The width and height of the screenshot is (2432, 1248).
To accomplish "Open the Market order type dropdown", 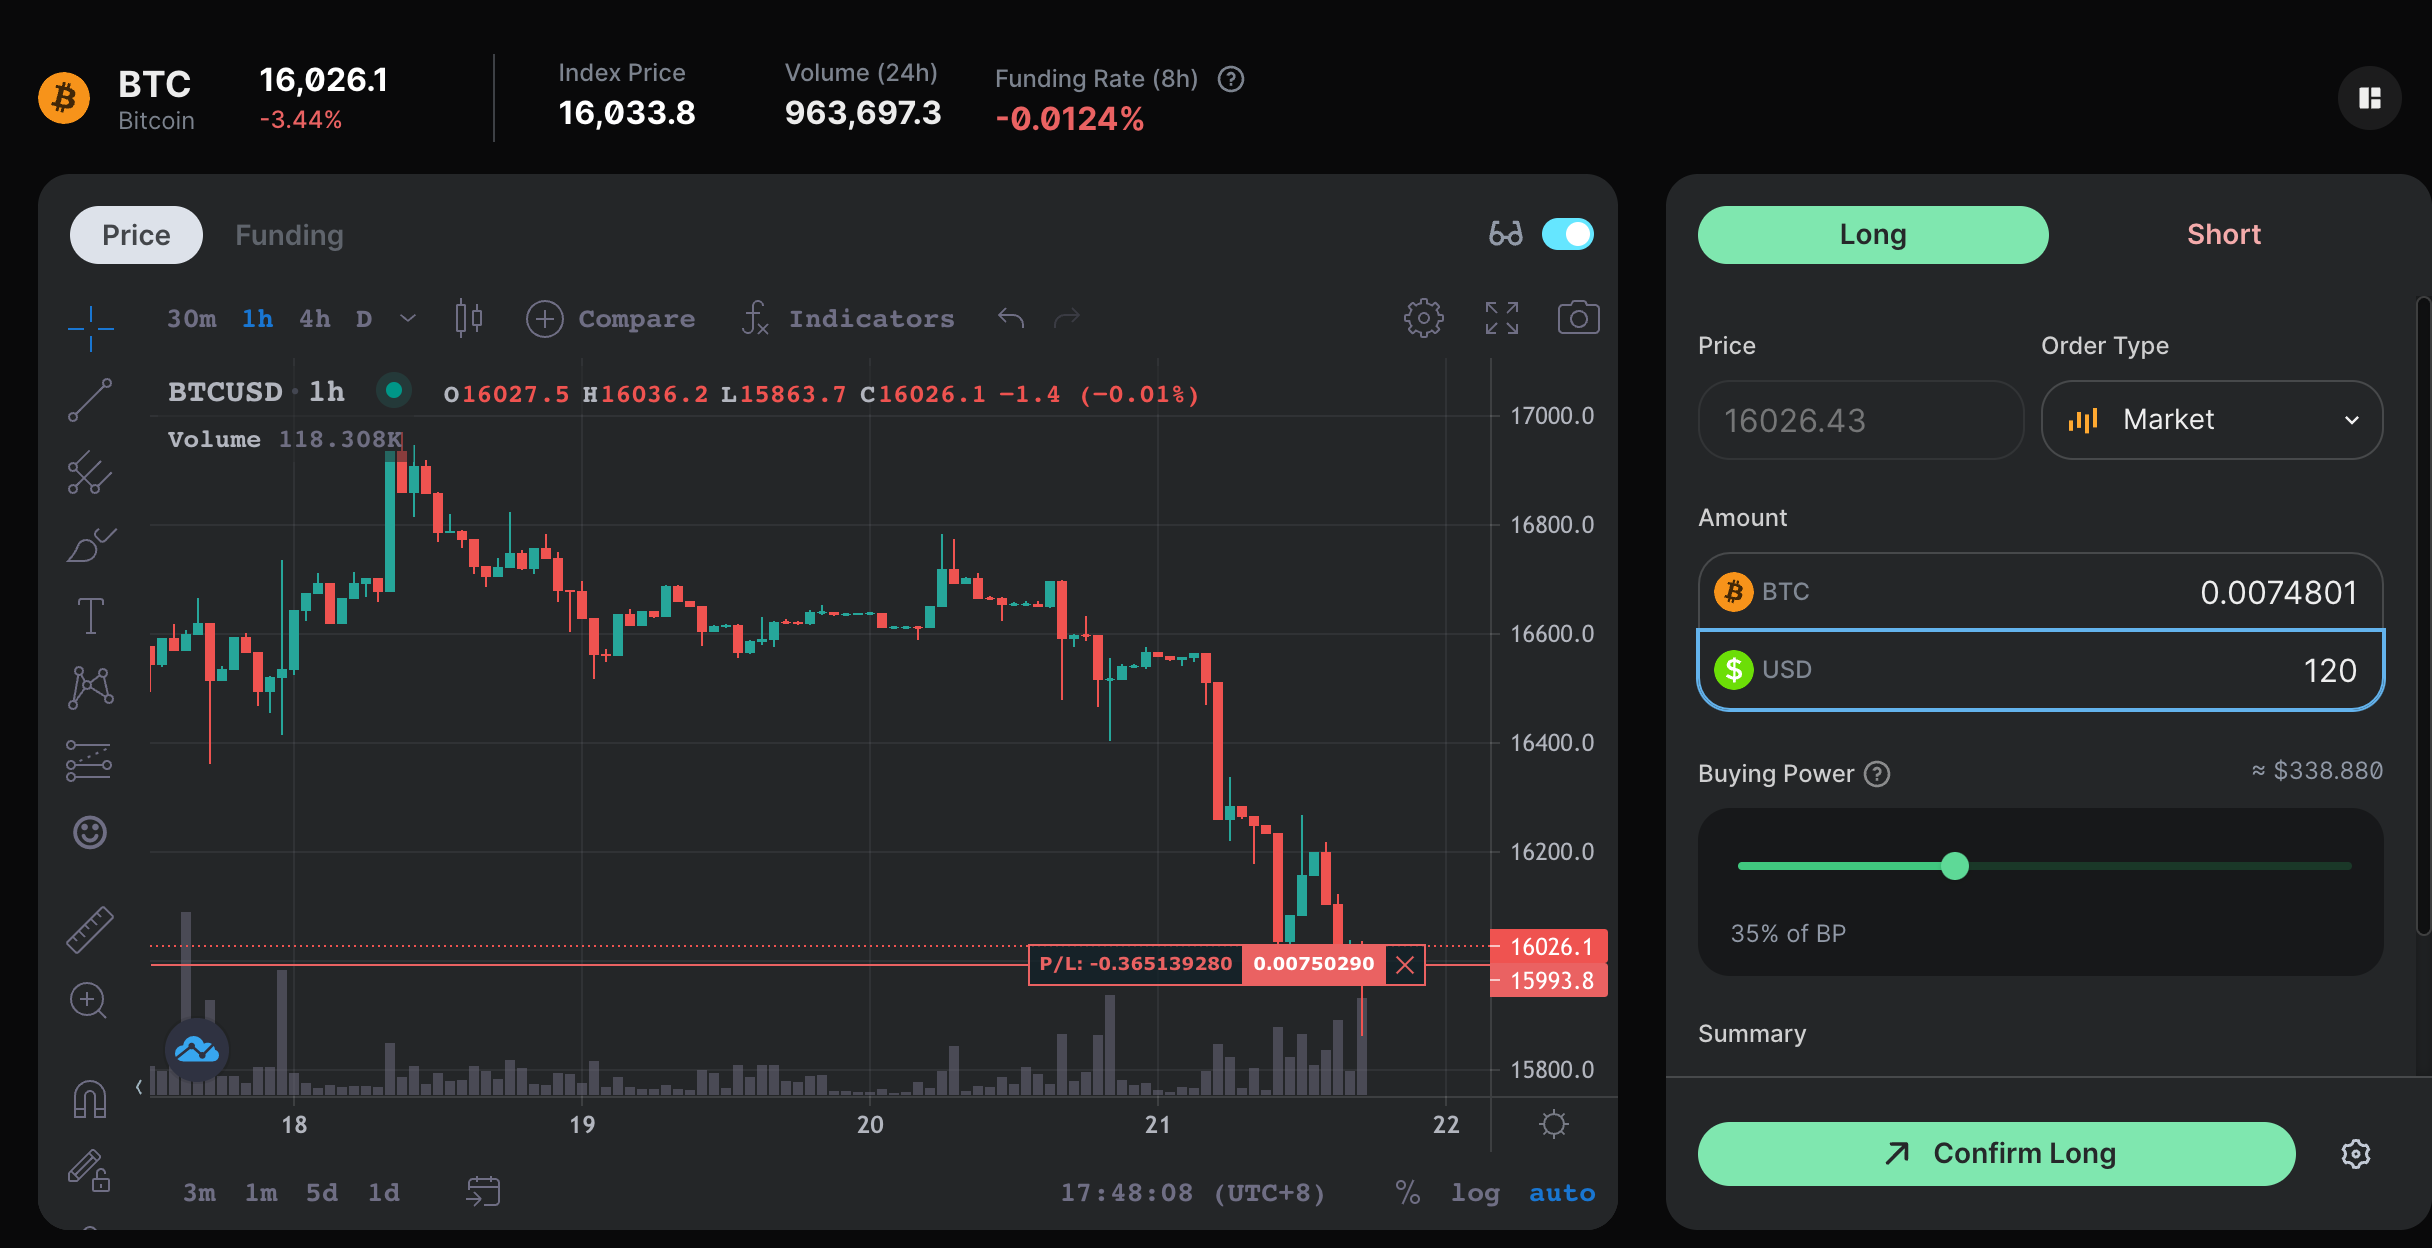I will pyautogui.click(x=2211, y=420).
